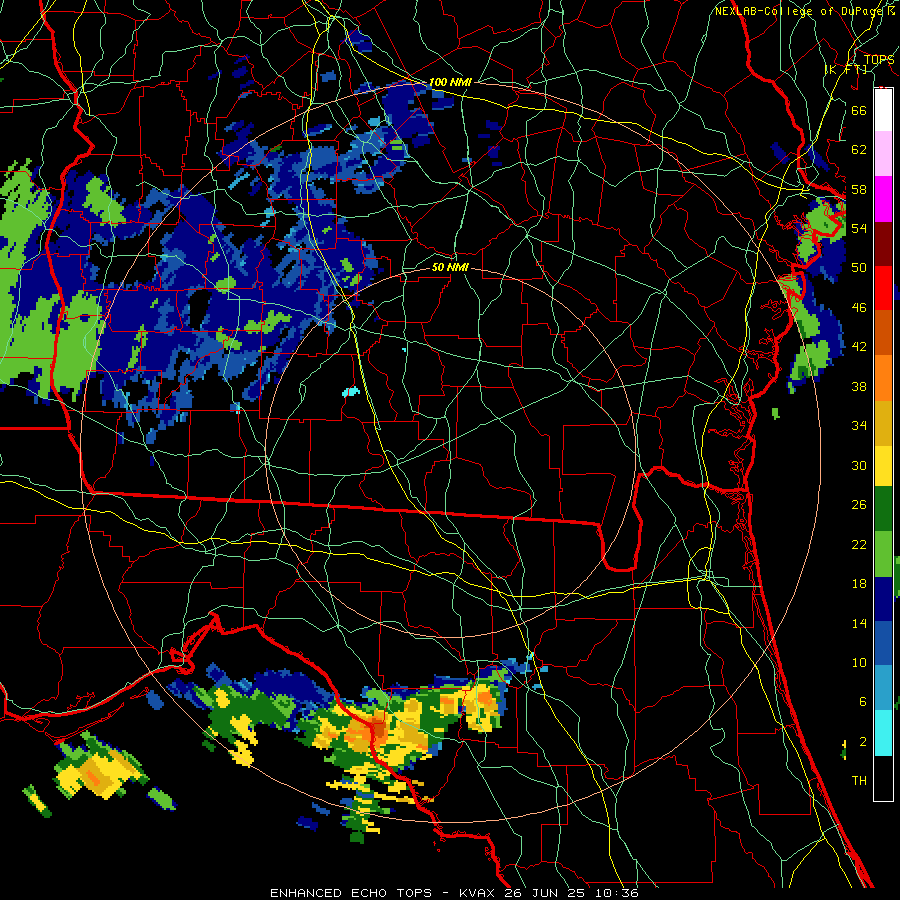The height and width of the screenshot is (900, 900).
Task: Click the "10:36" timestamp text
Action: point(617,893)
